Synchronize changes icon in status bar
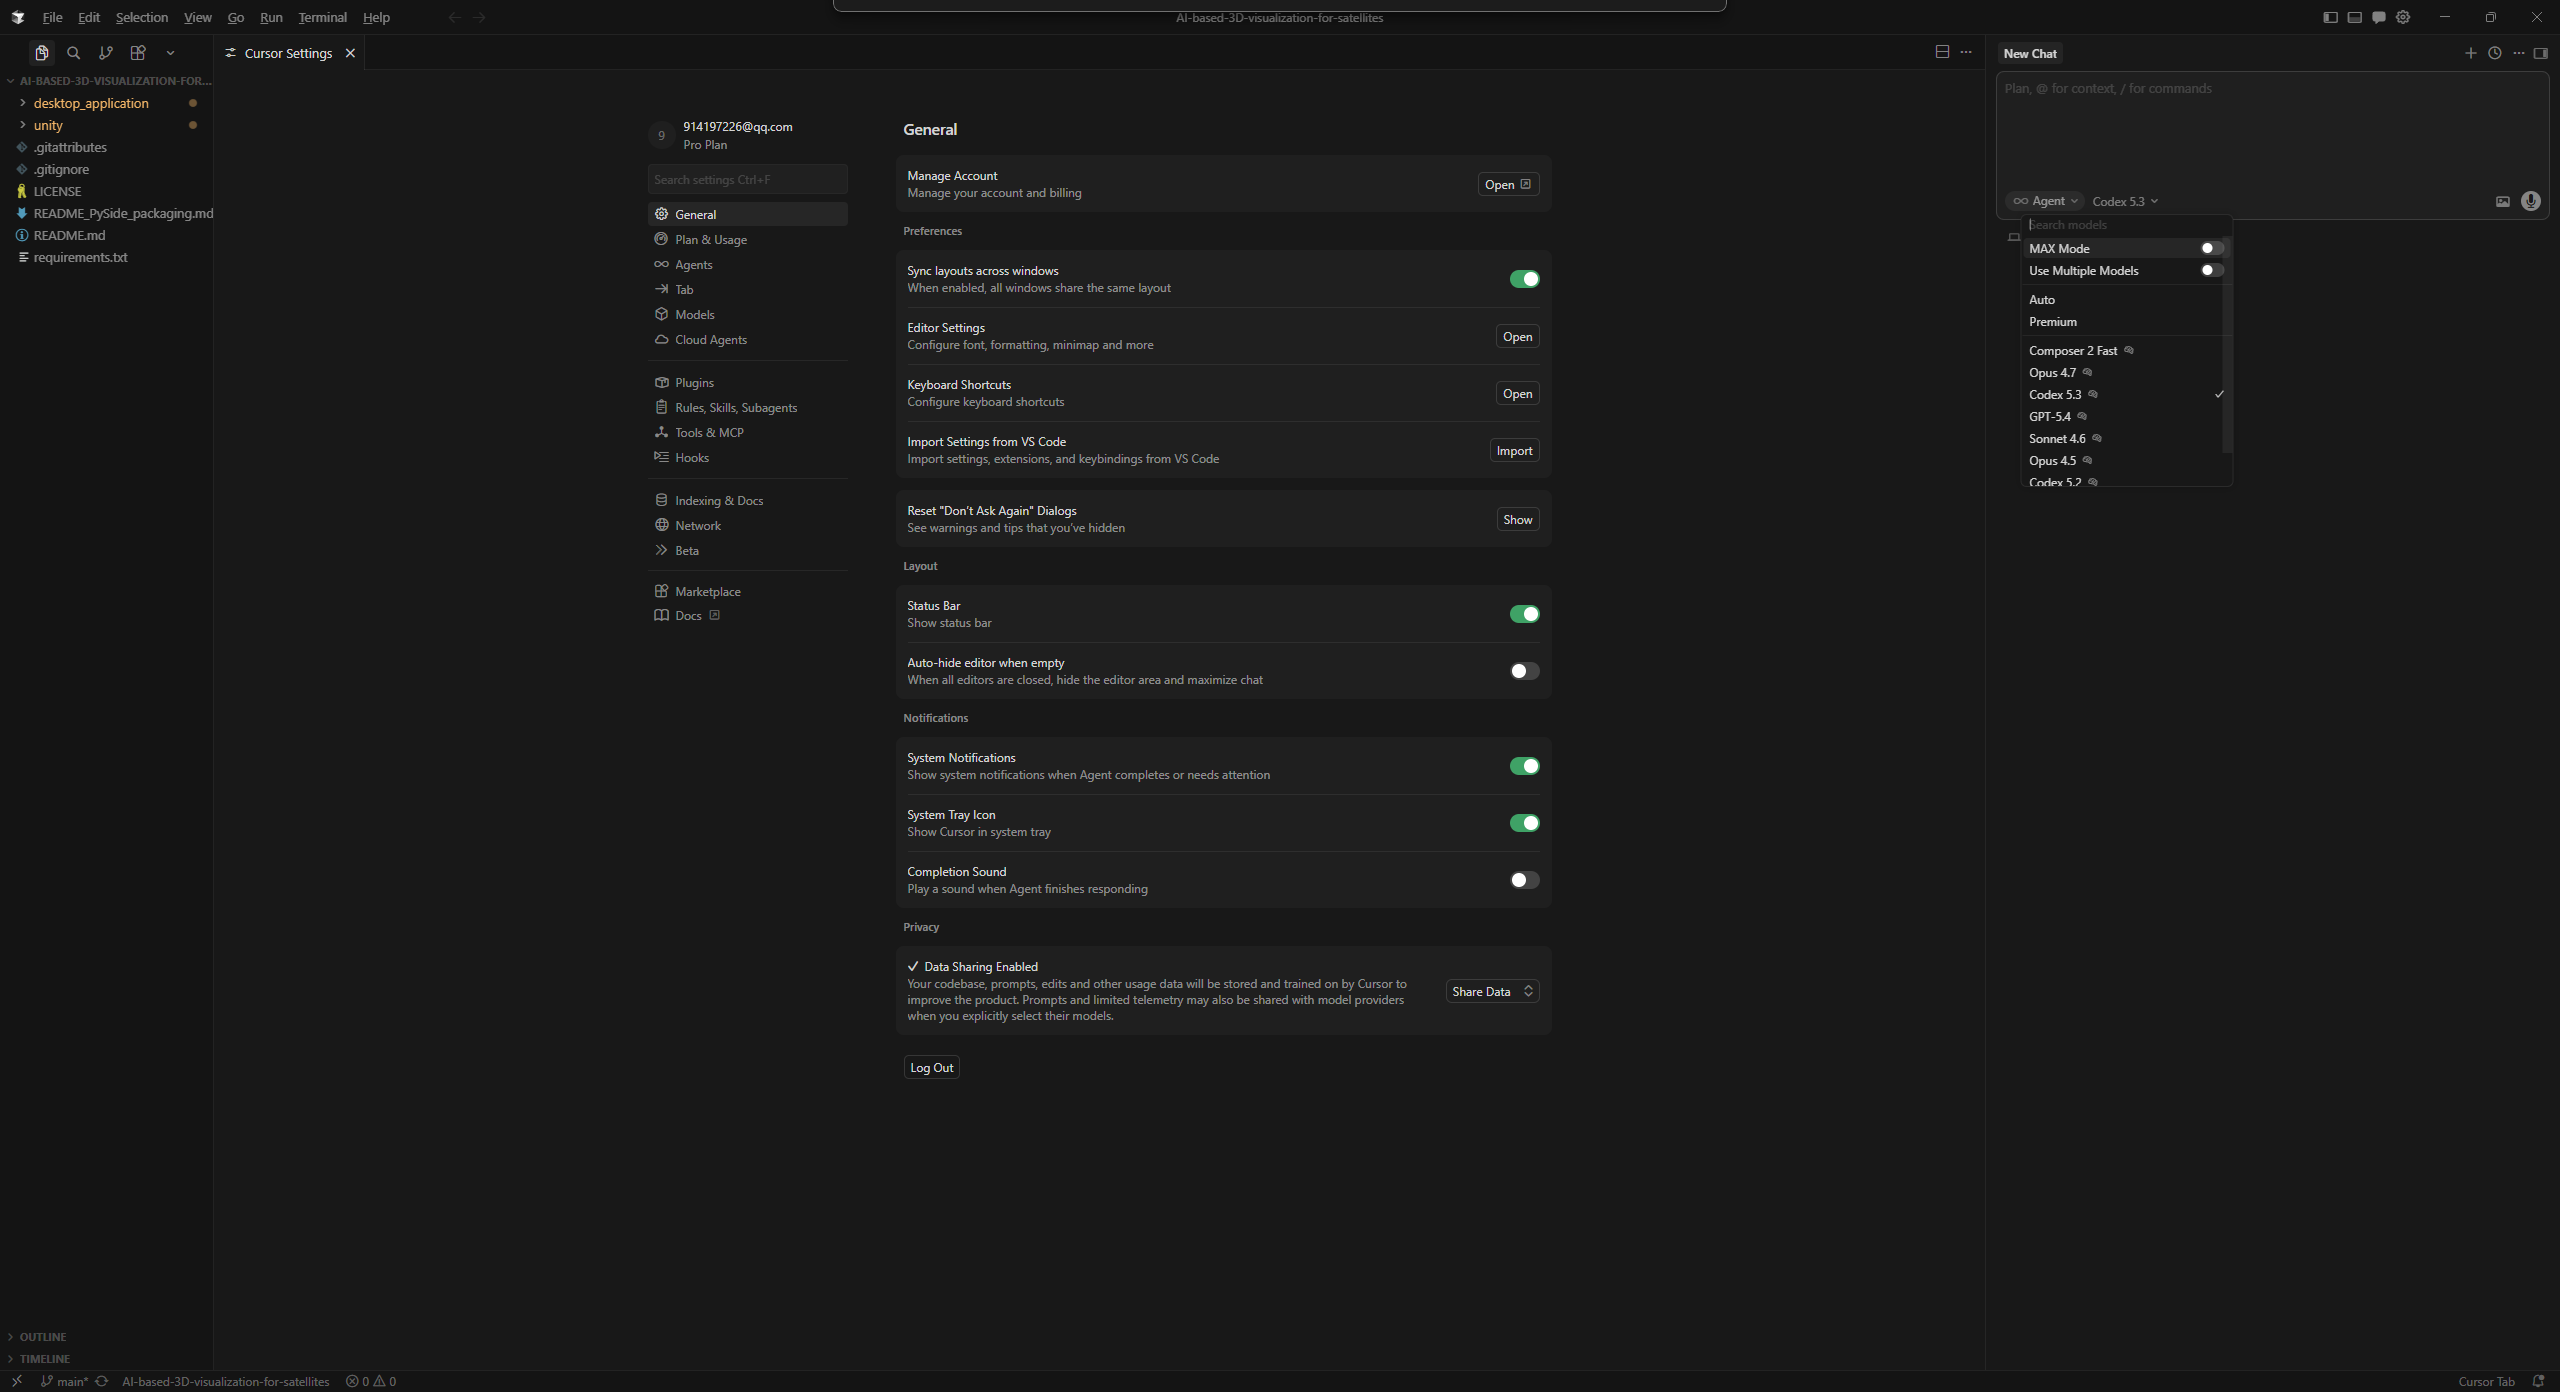Screen dimensions: 2560x1392 click(x=101, y=1381)
